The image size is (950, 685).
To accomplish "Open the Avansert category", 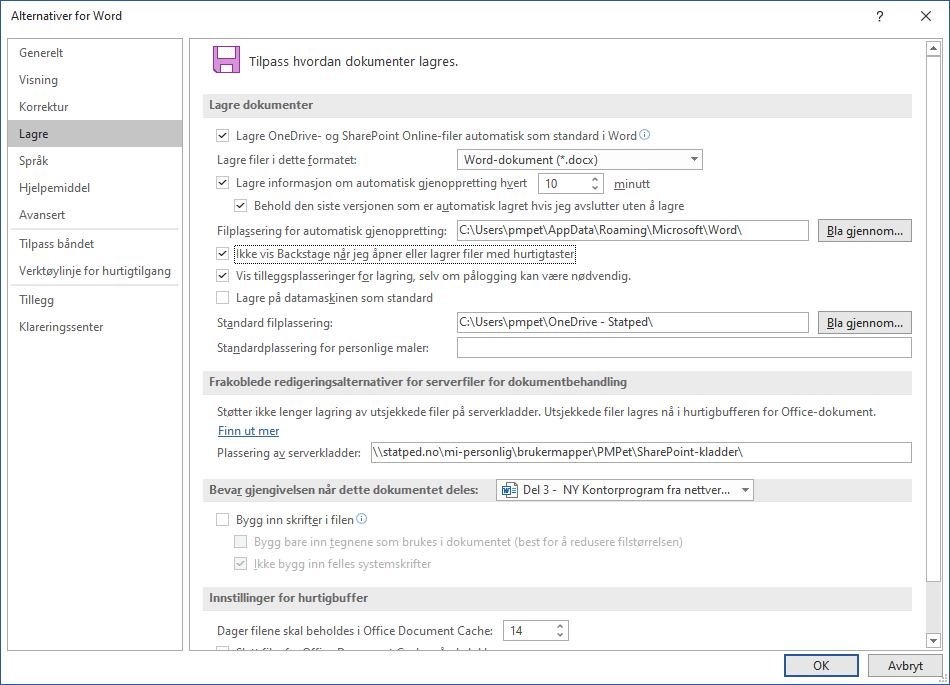I will (x=42, y=215).
